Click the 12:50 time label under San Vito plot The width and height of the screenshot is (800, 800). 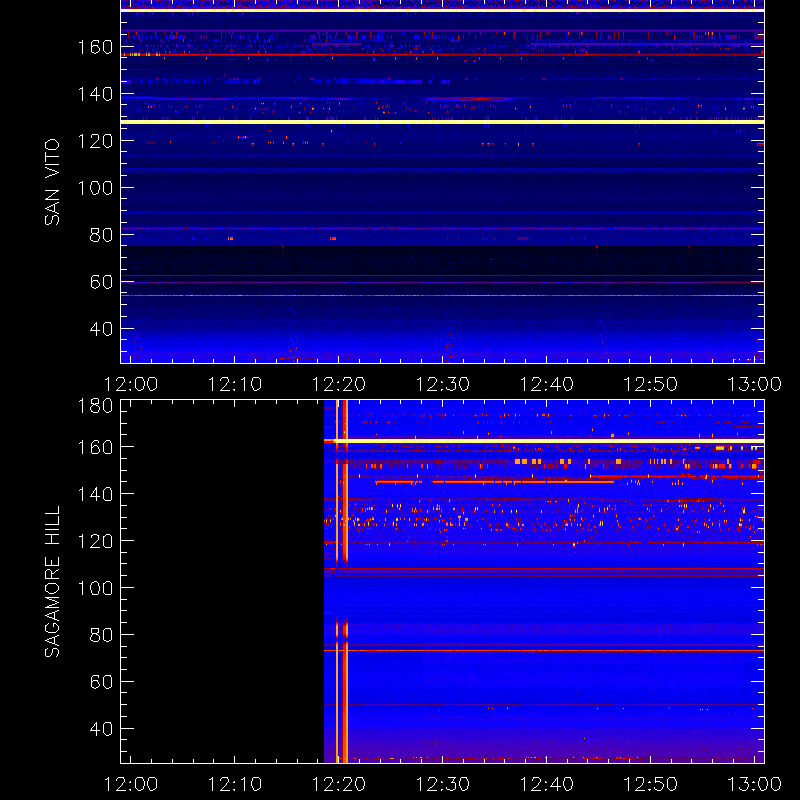point(651,384)
